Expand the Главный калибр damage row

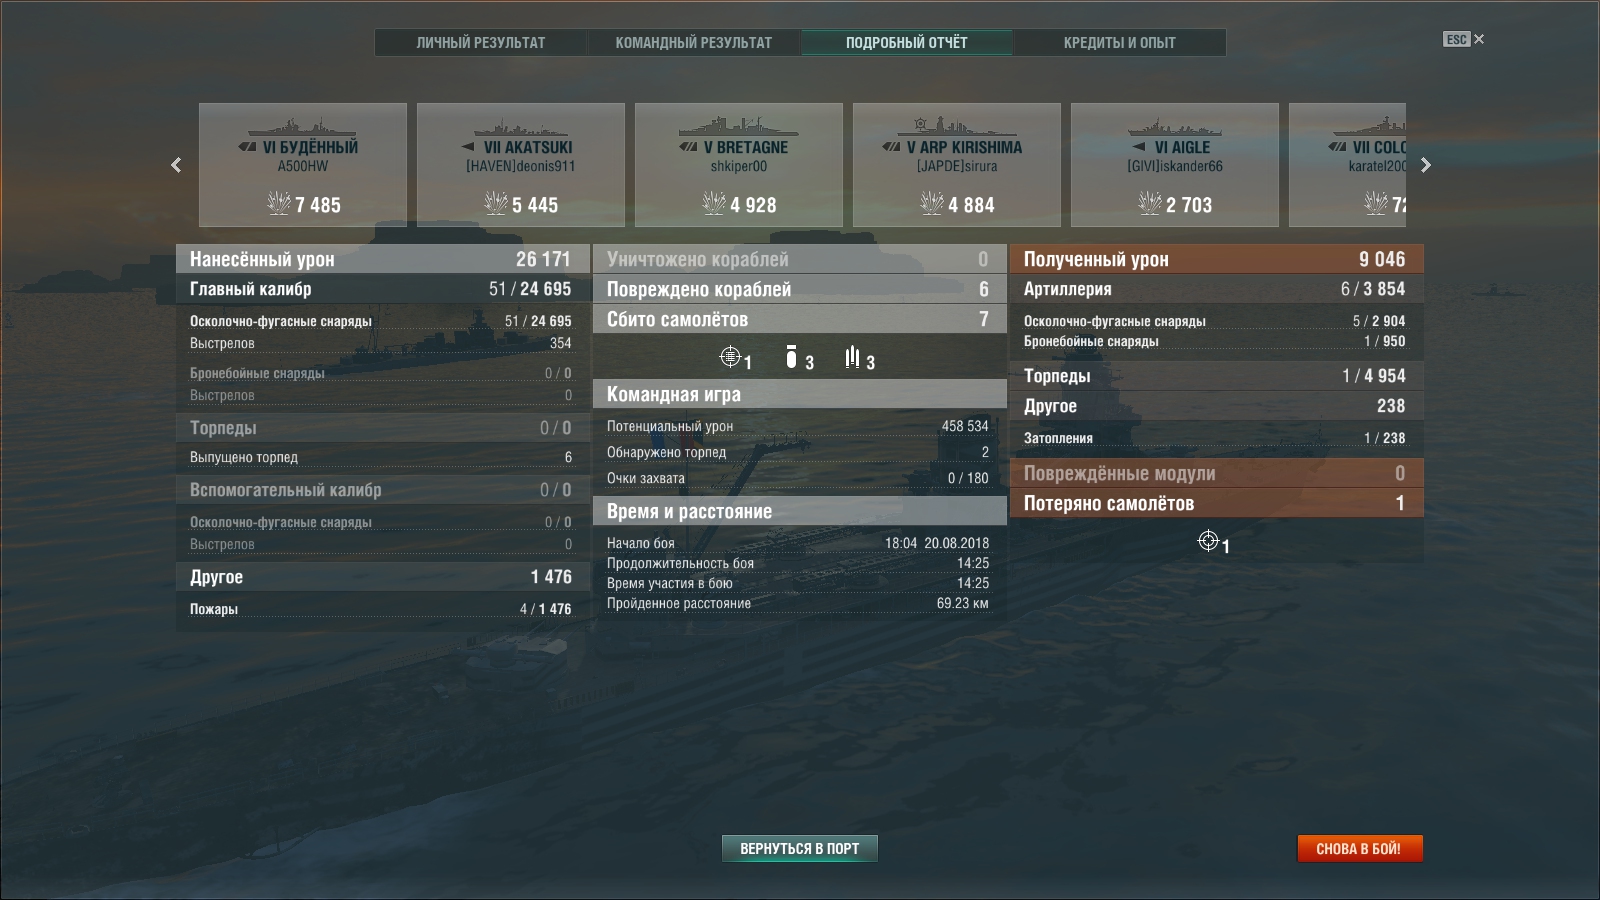(383, 289)
